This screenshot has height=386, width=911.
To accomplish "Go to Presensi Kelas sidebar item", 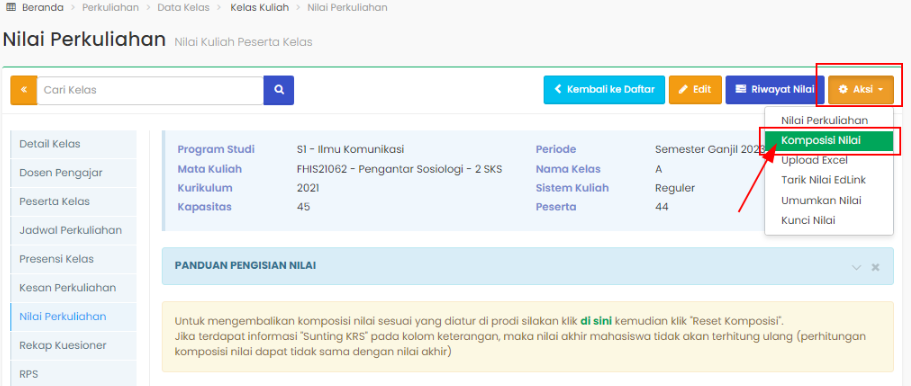I will 73,259.
